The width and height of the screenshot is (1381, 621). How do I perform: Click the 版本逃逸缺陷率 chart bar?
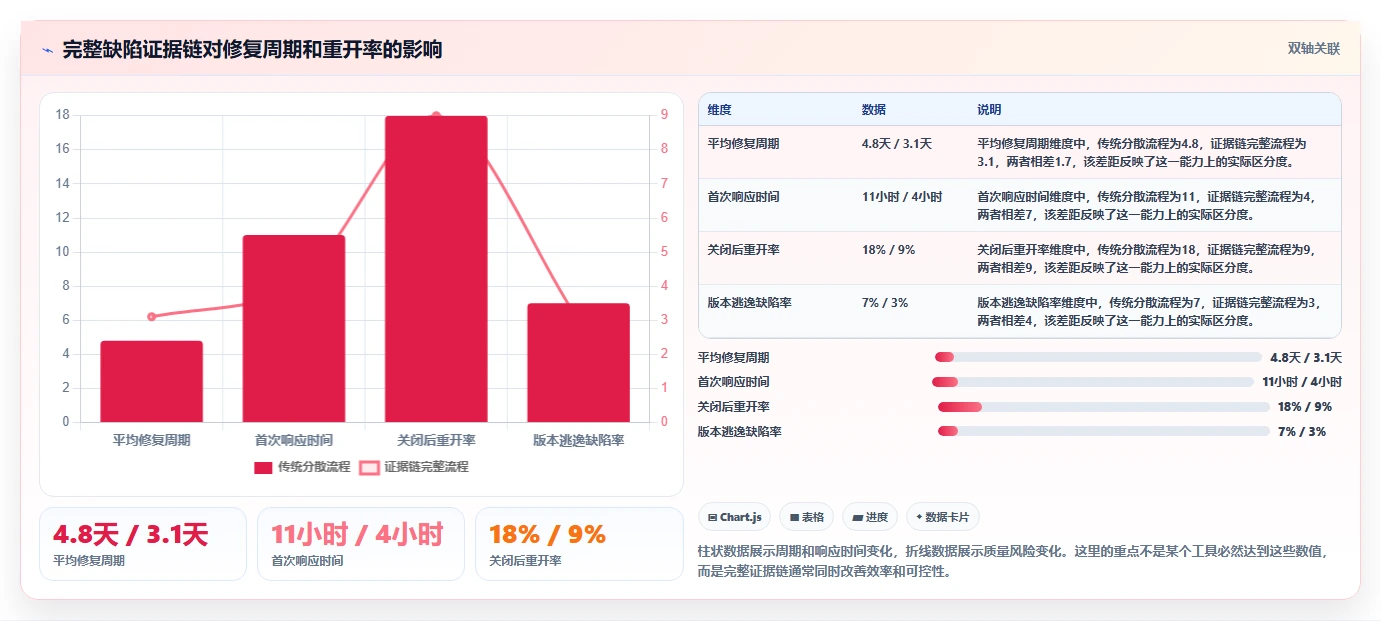pyautogui.click(x=578, y=362)
